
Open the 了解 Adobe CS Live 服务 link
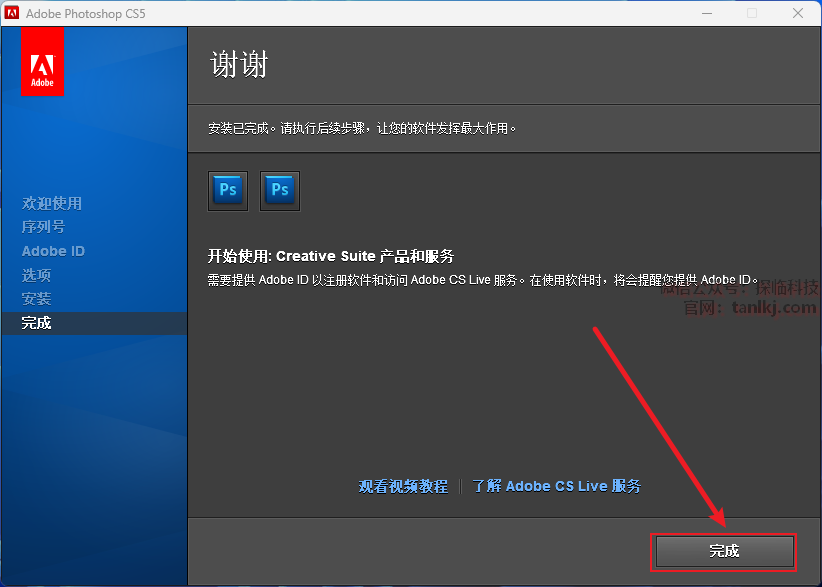(557, 486)
